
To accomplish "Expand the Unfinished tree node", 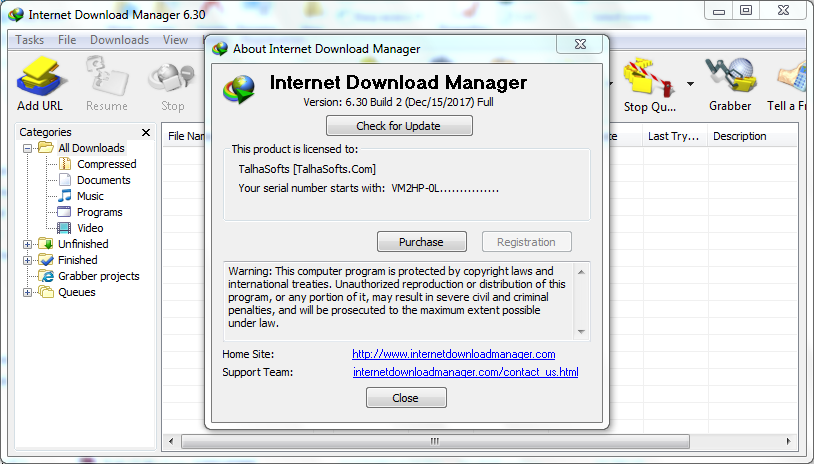I will [28, 244].
